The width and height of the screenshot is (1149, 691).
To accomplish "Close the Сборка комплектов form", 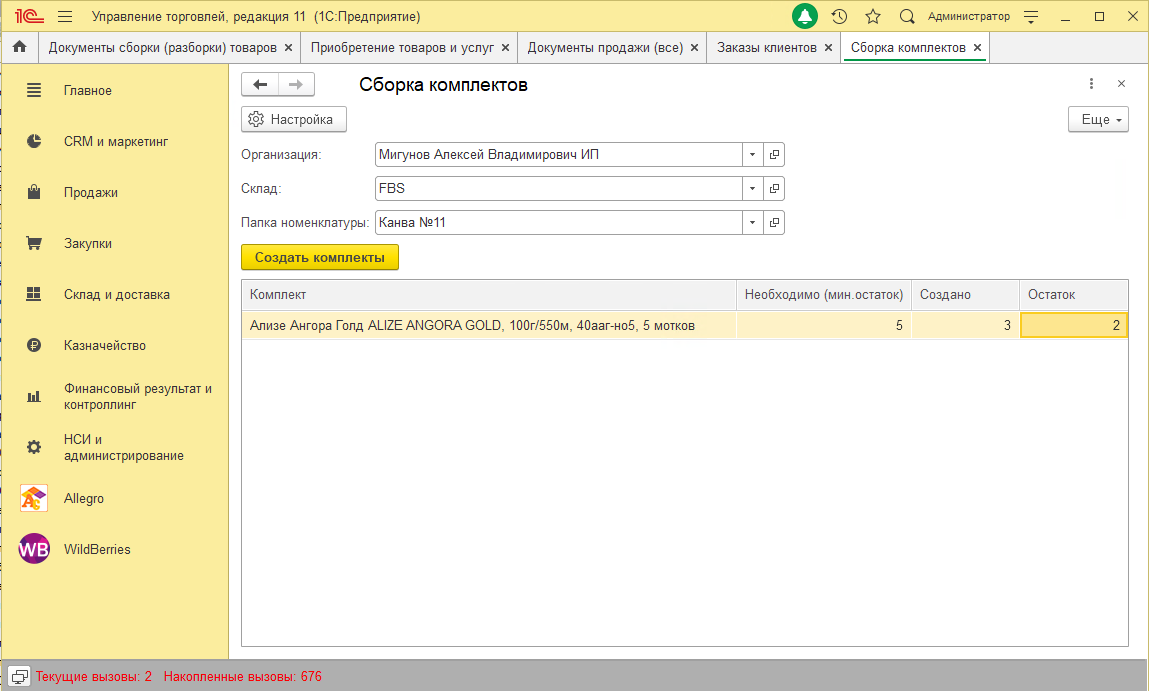I will (1121, 84).
